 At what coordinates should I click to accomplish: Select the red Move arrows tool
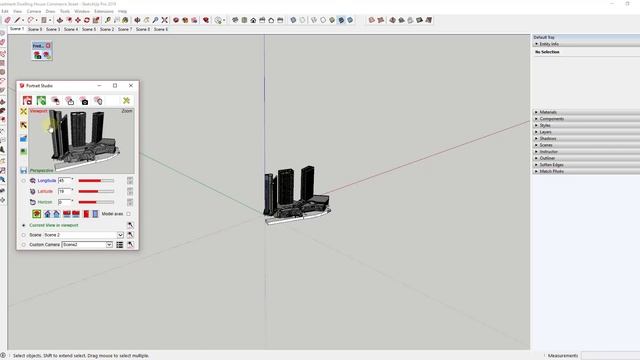[x=78, y=20]
